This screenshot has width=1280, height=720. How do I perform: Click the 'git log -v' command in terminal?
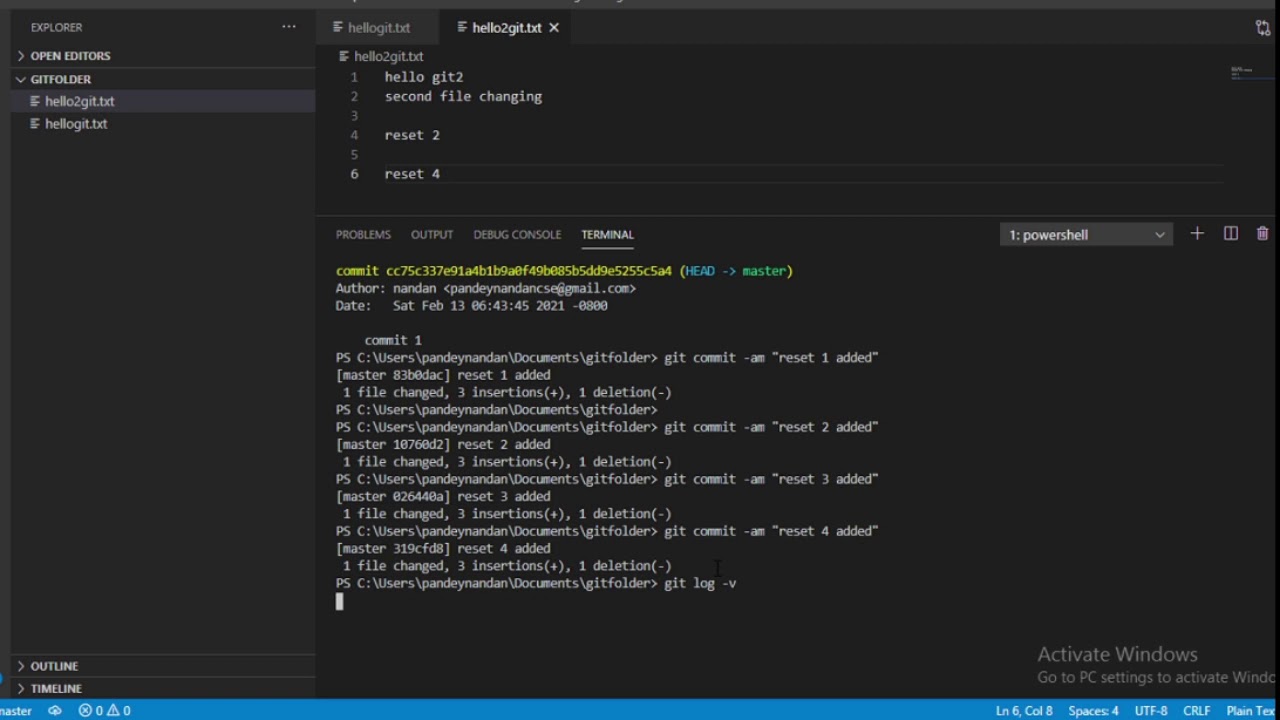[700, 583]
